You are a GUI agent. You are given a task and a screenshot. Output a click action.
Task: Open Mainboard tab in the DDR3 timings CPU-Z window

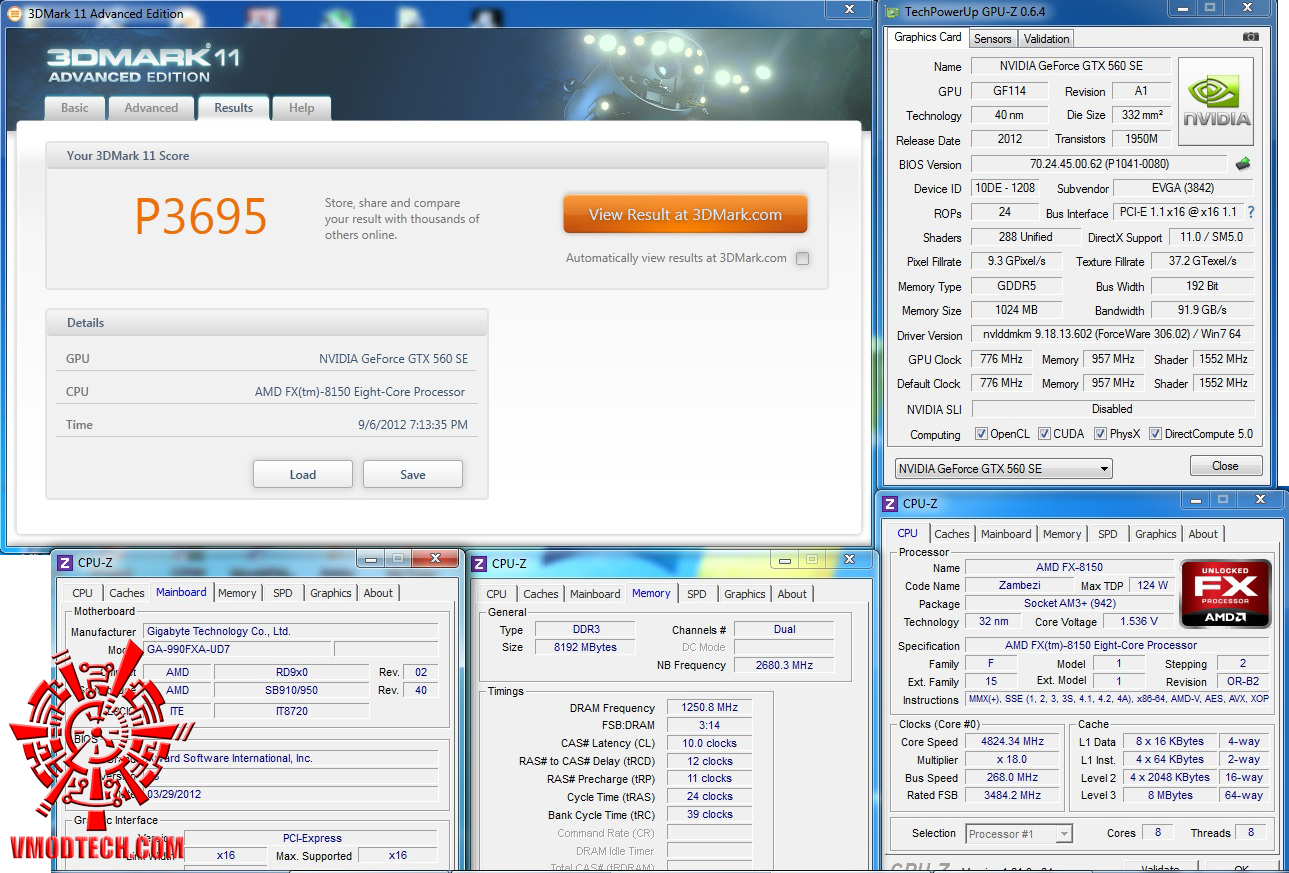click(595, 594)
